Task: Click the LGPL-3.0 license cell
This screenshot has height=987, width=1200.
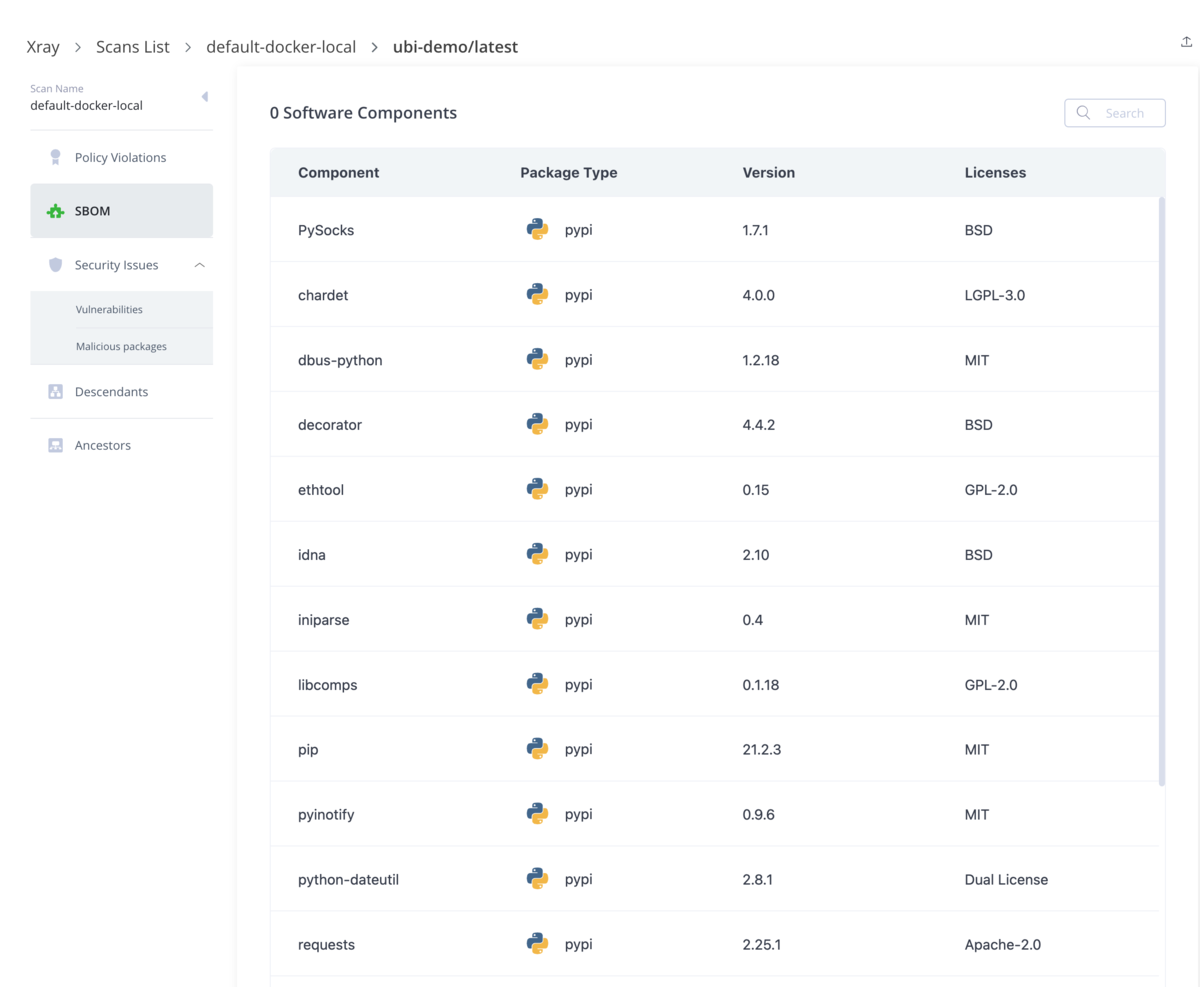Action: (995, 295)
